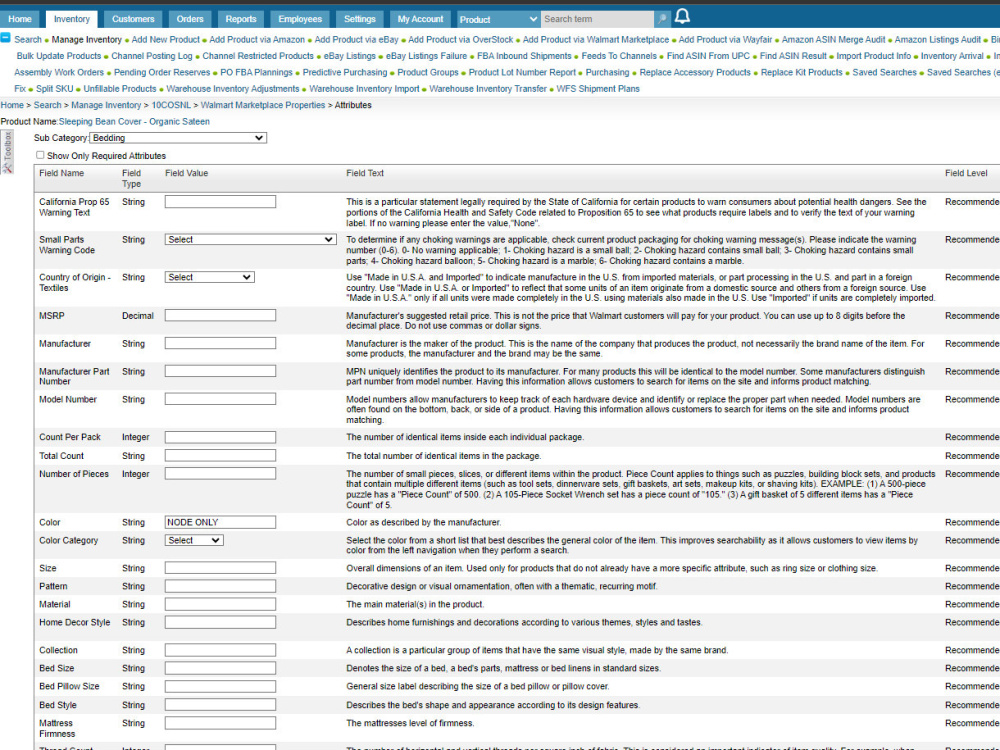Open the Employees tab
This screenshot has width=1000, height=750.
click(x=300, y=19)
